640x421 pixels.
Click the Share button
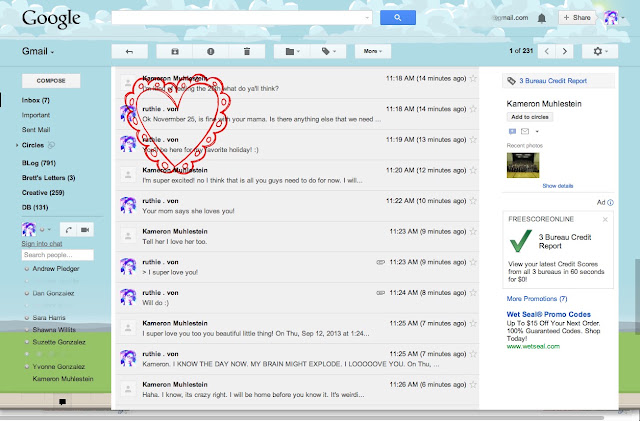(577, 18)
